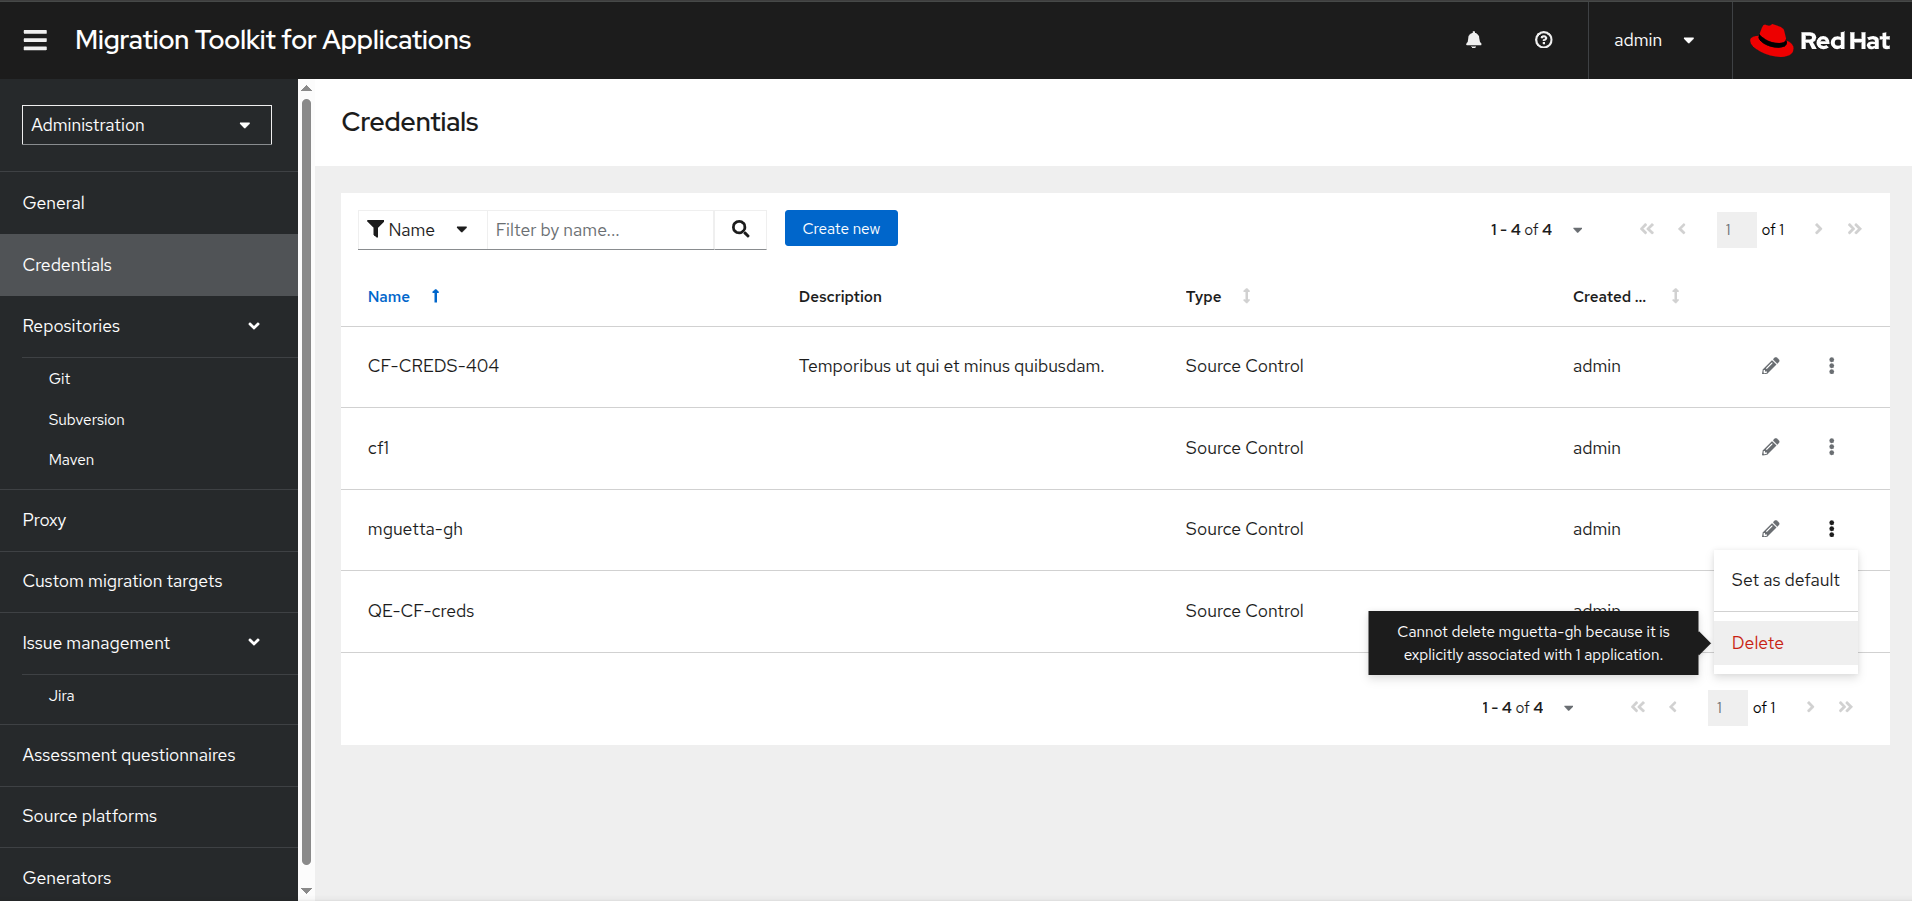
Task: Edit the mguetta-gh credential with pencil icon
Action: [1770, 529]
